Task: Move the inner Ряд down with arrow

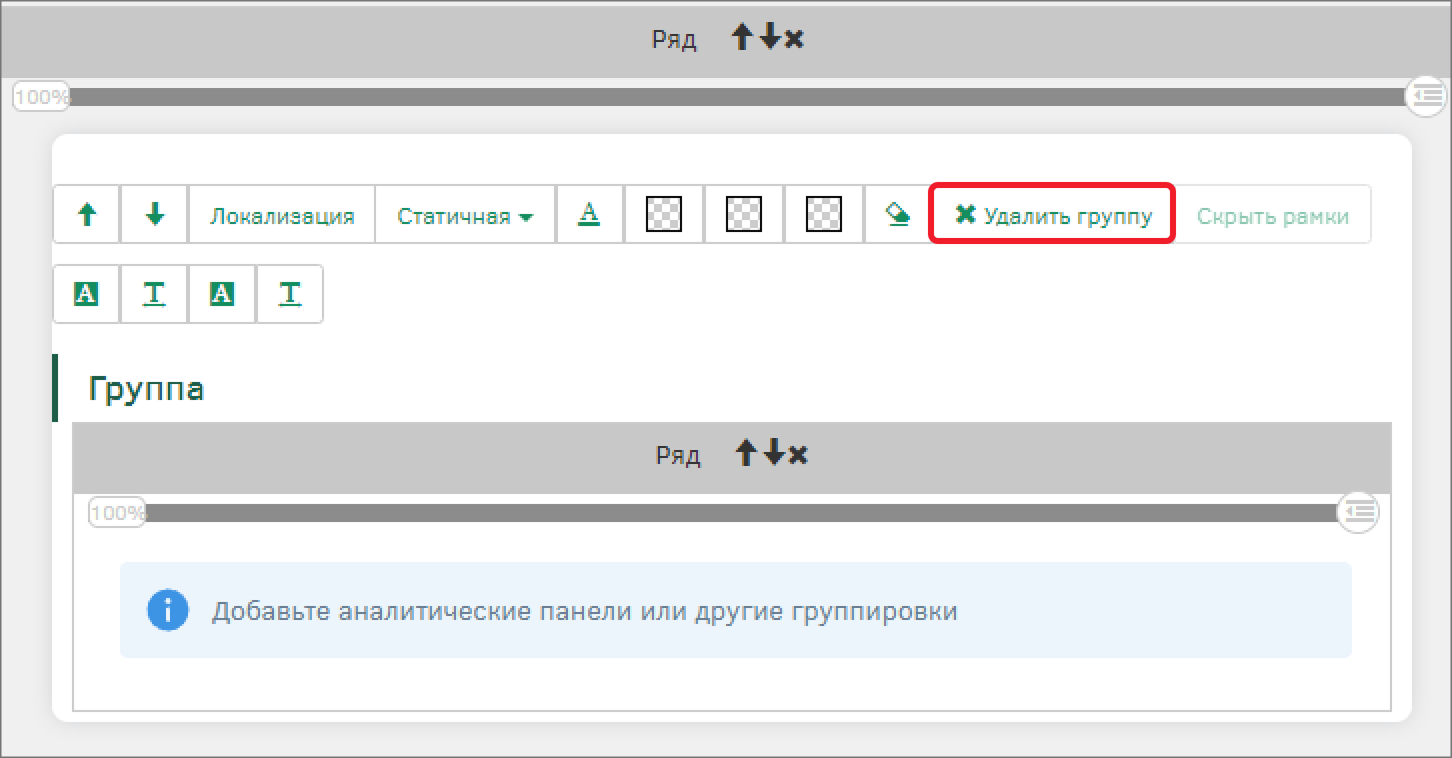Action: coord(773,454)
